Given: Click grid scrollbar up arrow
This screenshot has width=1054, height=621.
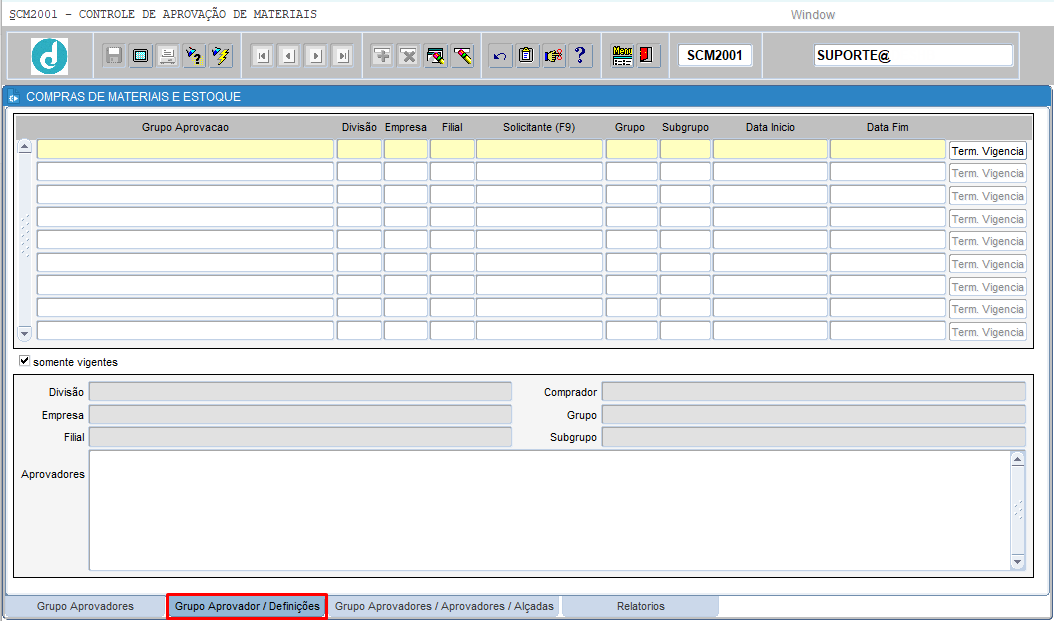Looking at the screenshot, I should [24, 147].
